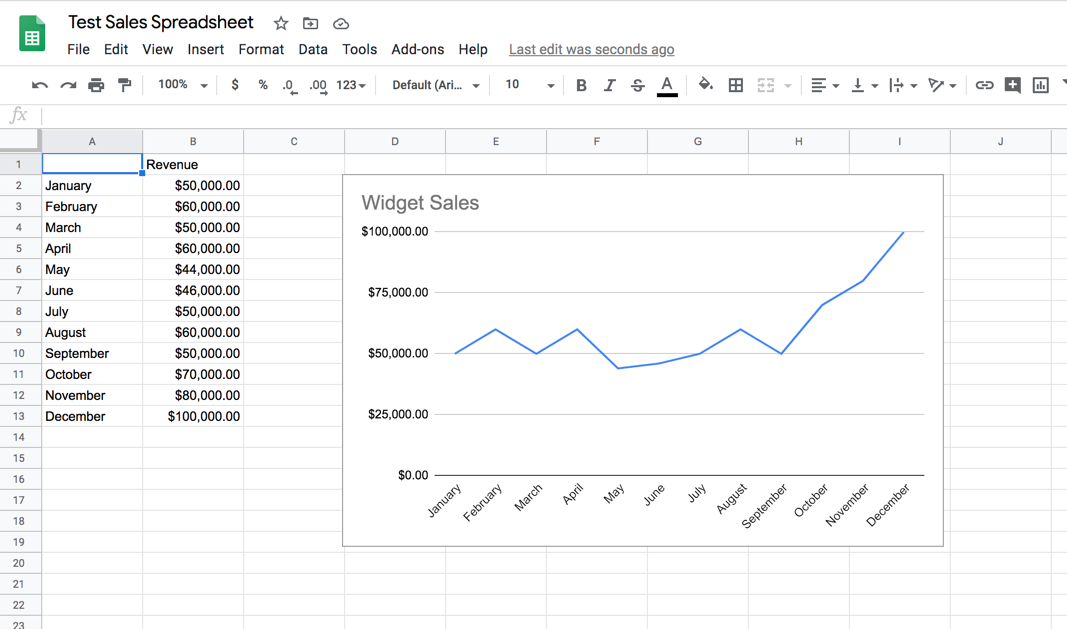Open the Format menu

pyautogui.click(x=261, y=49)
